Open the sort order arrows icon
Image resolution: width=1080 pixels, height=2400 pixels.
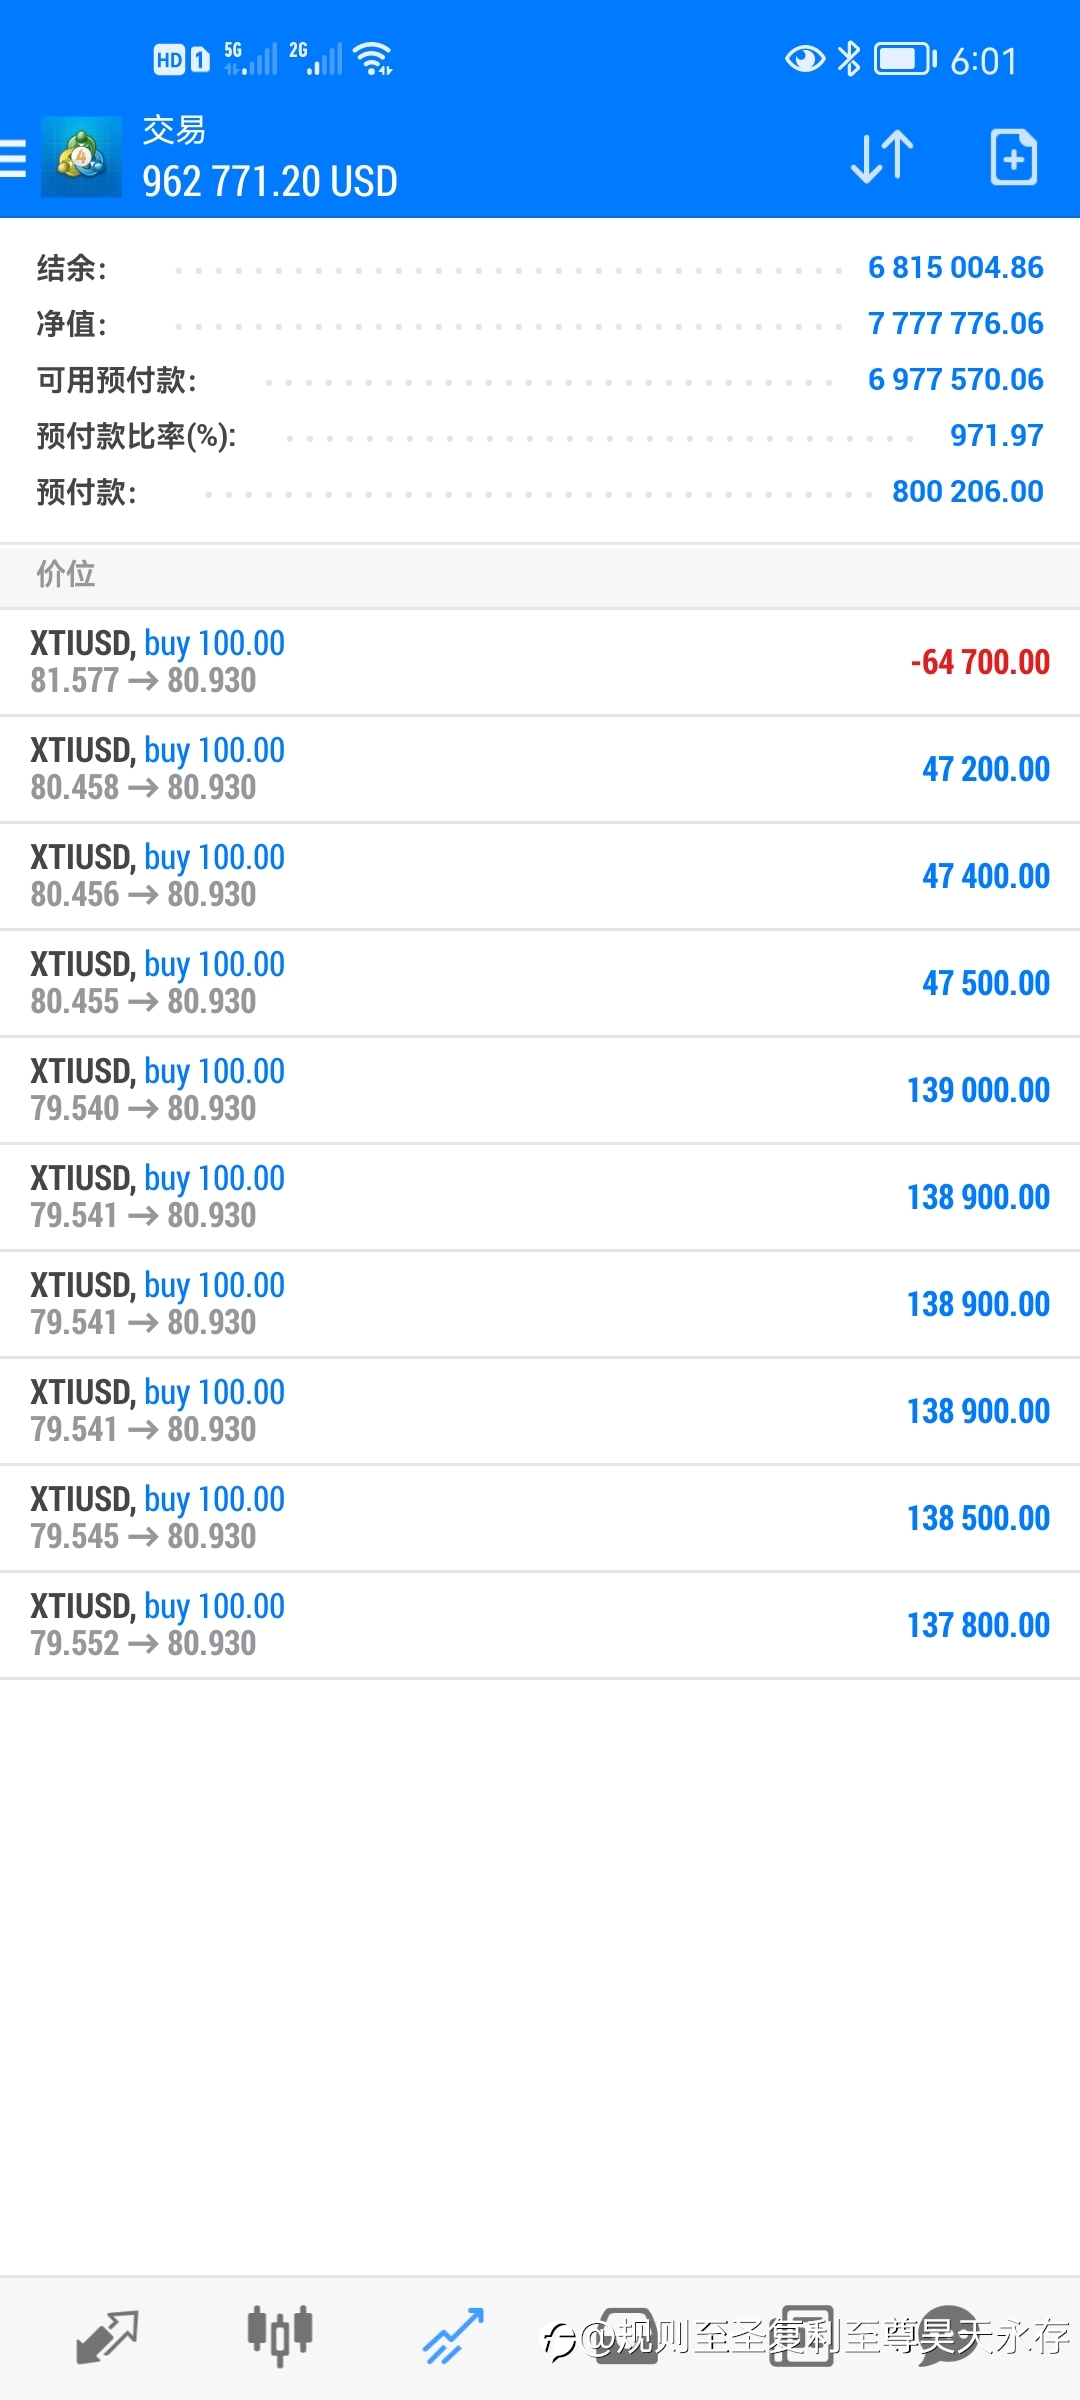coord(882,157)
